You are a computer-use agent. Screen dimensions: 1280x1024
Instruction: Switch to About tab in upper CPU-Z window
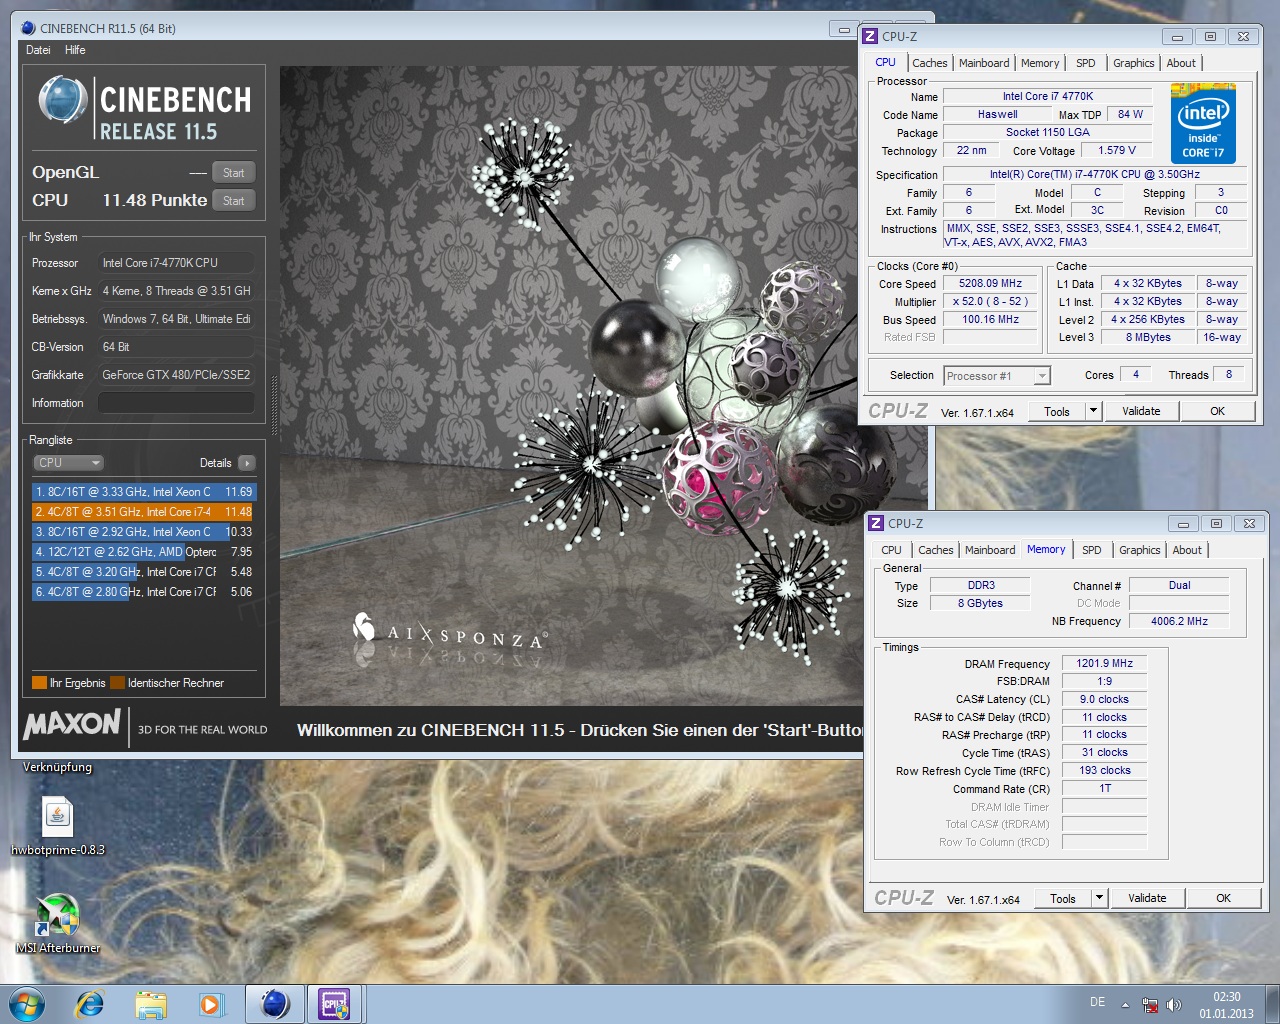1181,63
